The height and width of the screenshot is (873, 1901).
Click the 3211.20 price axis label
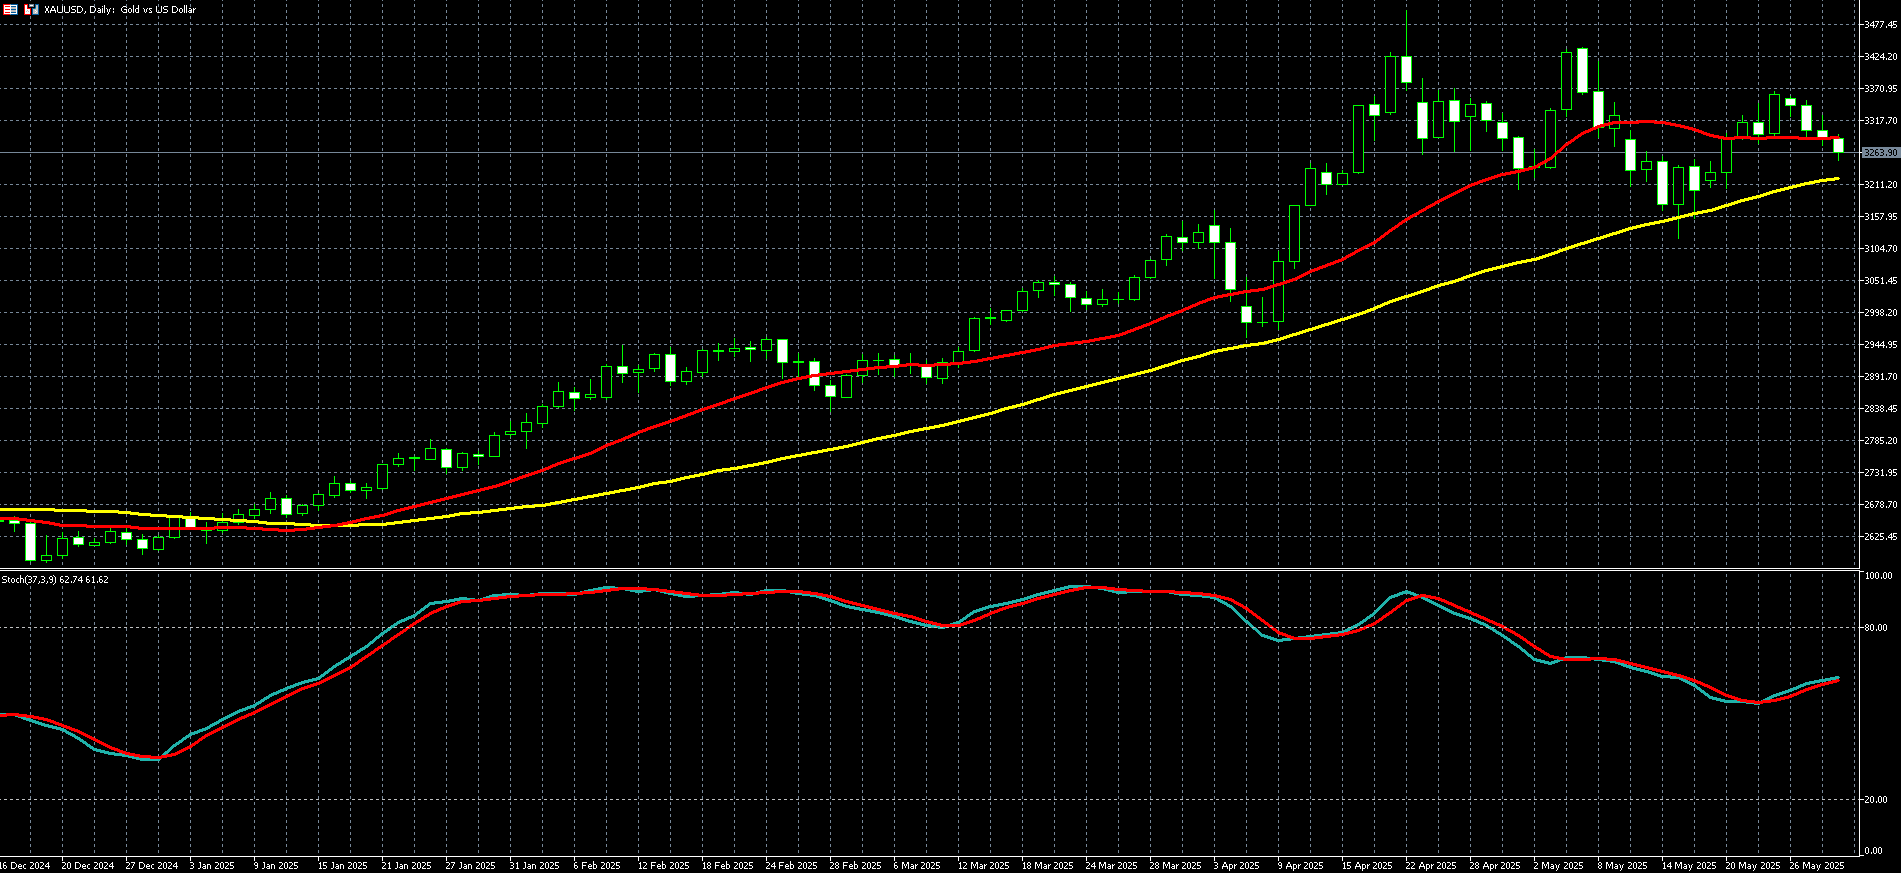[x=1880, y=185]
